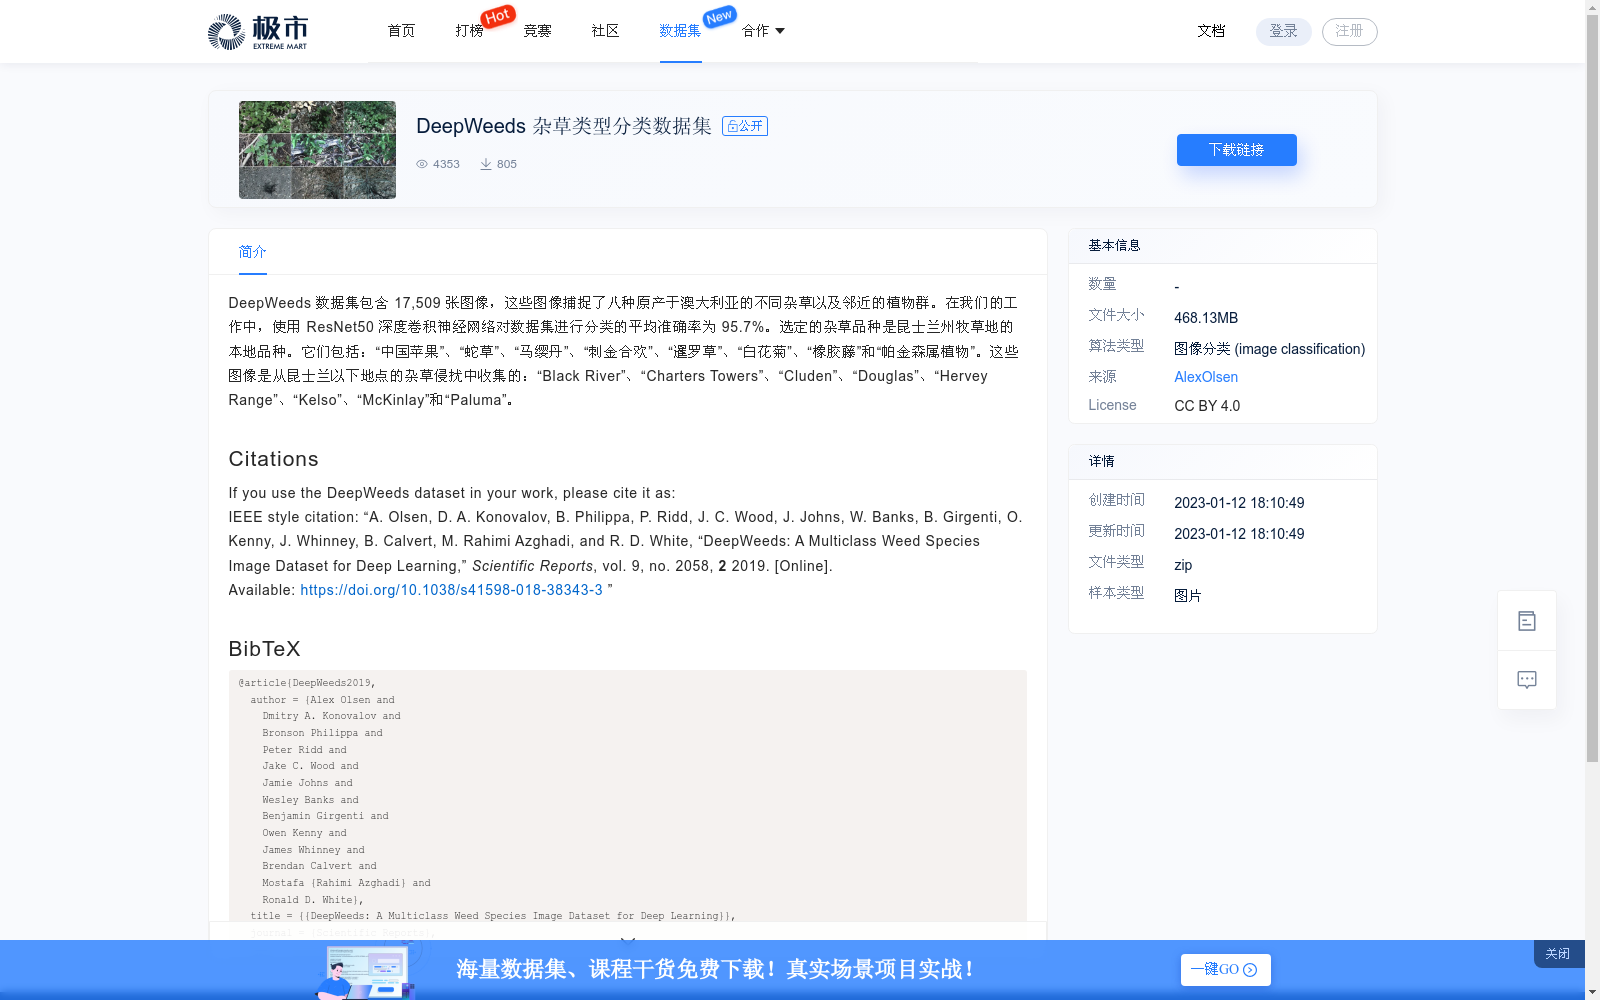Screen dimensions: 1600x1000
Task: Click the vertical scrollbar thumb
Action: (x=1592, y=389)
